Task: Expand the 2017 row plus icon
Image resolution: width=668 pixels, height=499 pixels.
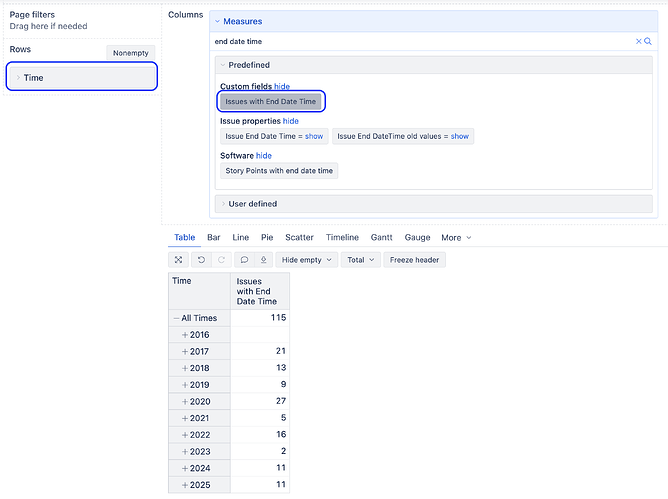Action: 185,351
